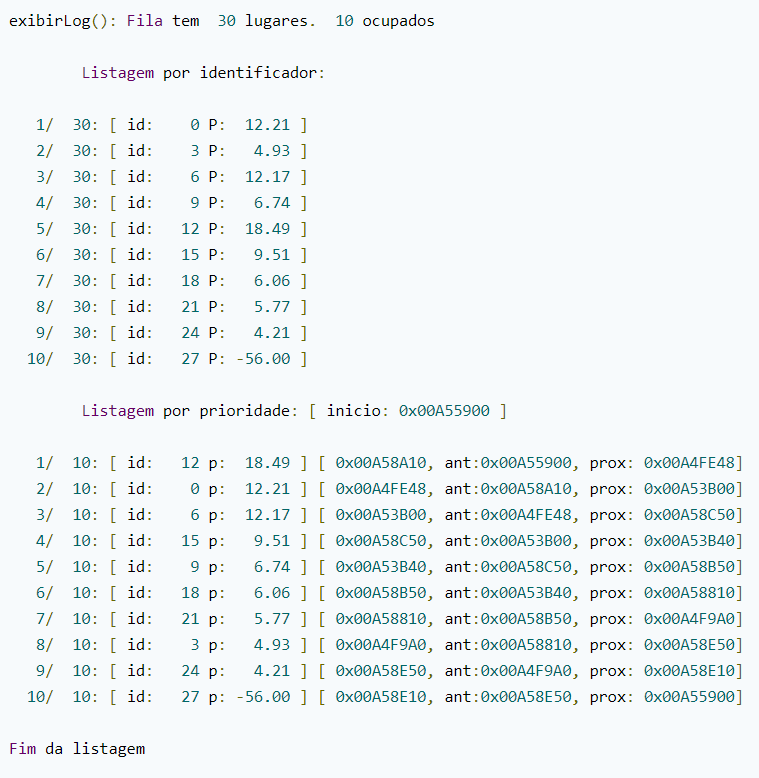
Task: Click the '10 ocupados' text in the header line
Action: pos(384,21)
